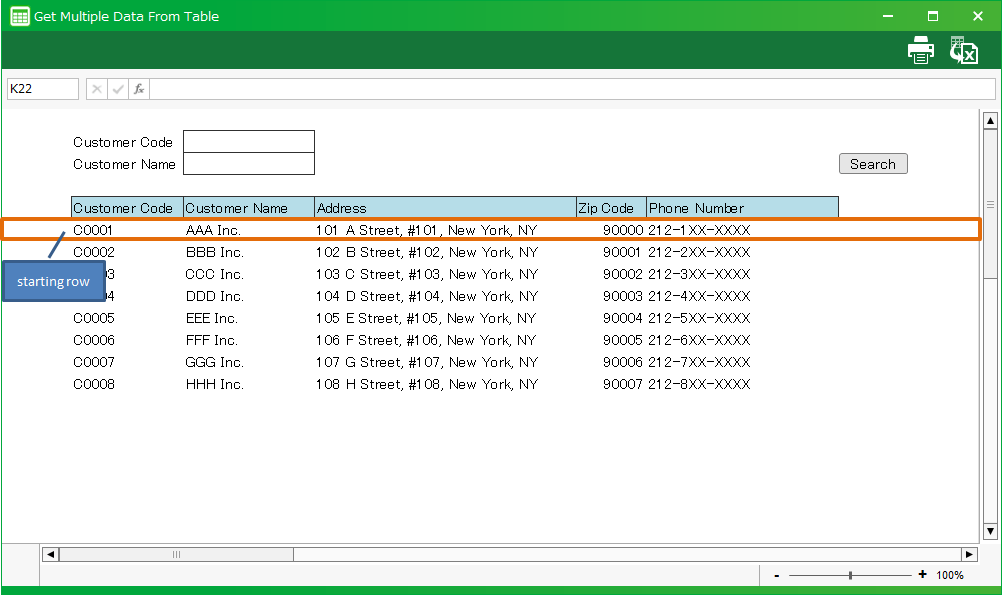Click the 100% zoom level text
Viewport: 1002px width, 595px height.
coord(950,575)
